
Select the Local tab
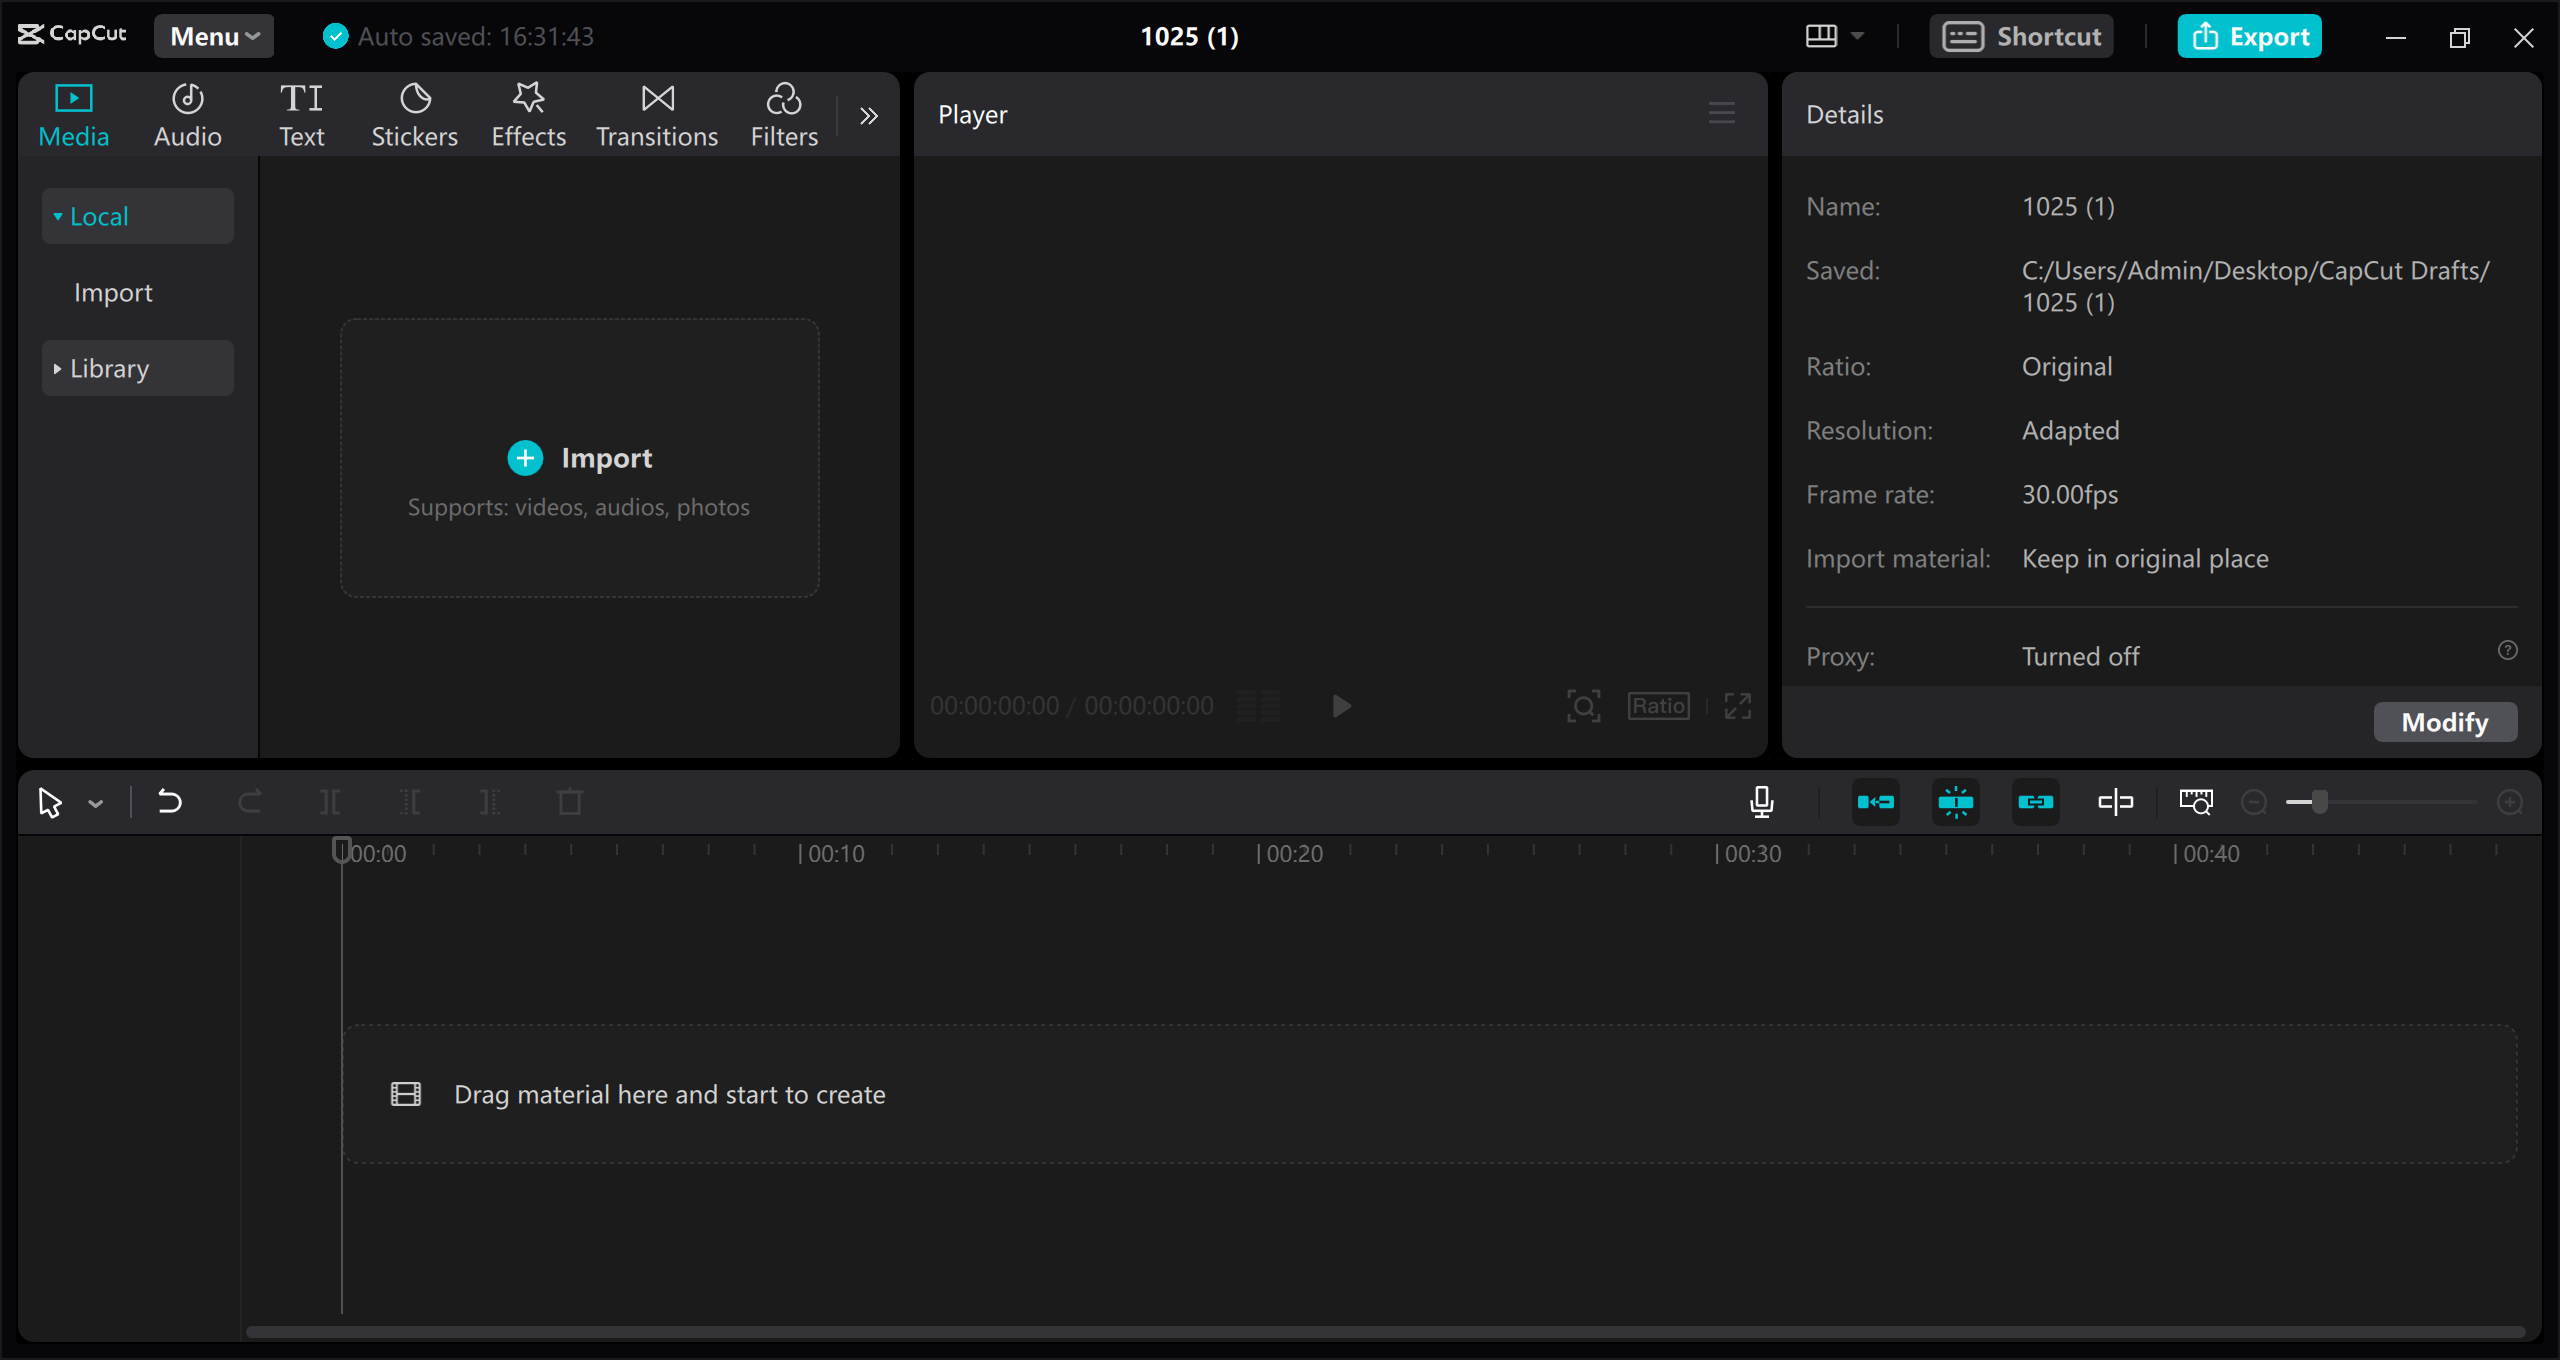pyautogui.click(x=136, y=215)
